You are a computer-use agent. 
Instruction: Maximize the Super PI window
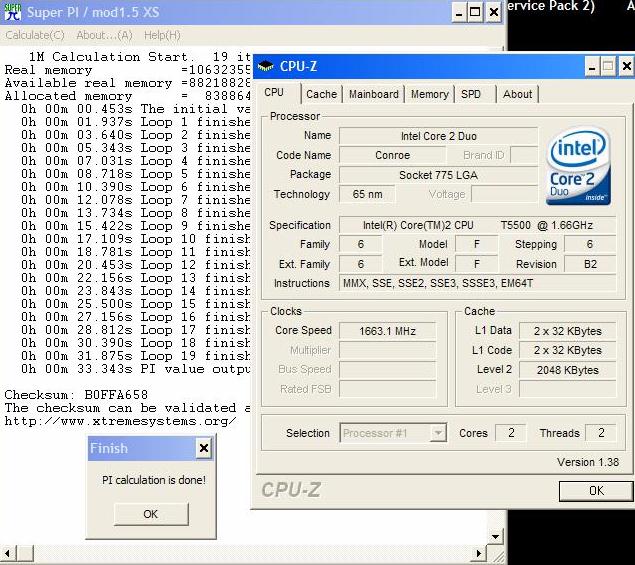[475, 12]
